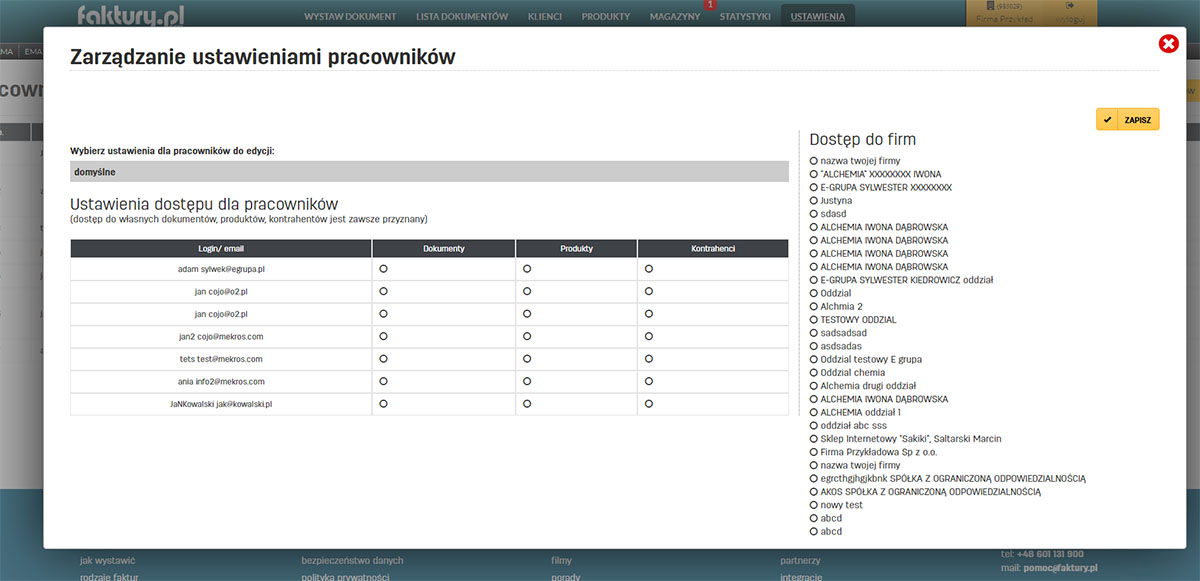
Task: Click the red notification badge above Magazyny
Action: tap(710, 5)
